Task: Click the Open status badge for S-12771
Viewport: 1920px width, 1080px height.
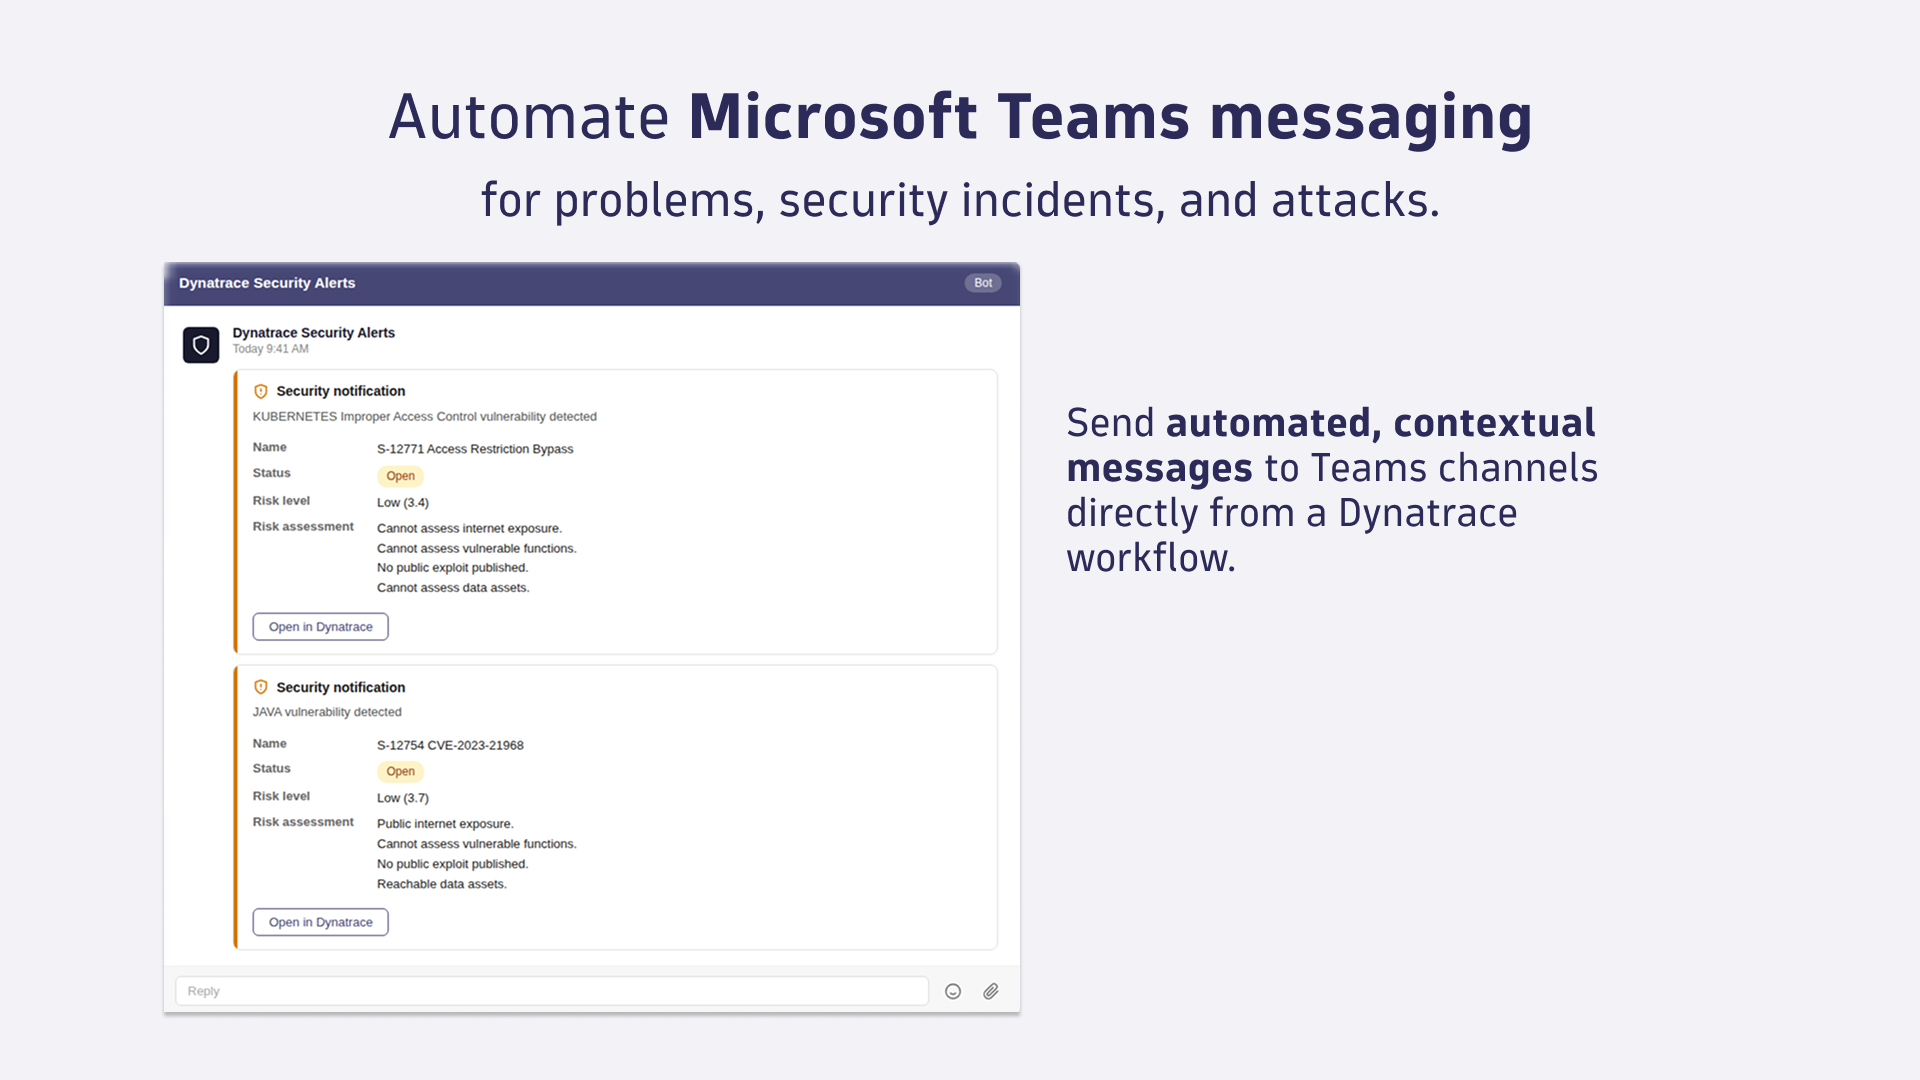Action: click(x=400, y=476)
